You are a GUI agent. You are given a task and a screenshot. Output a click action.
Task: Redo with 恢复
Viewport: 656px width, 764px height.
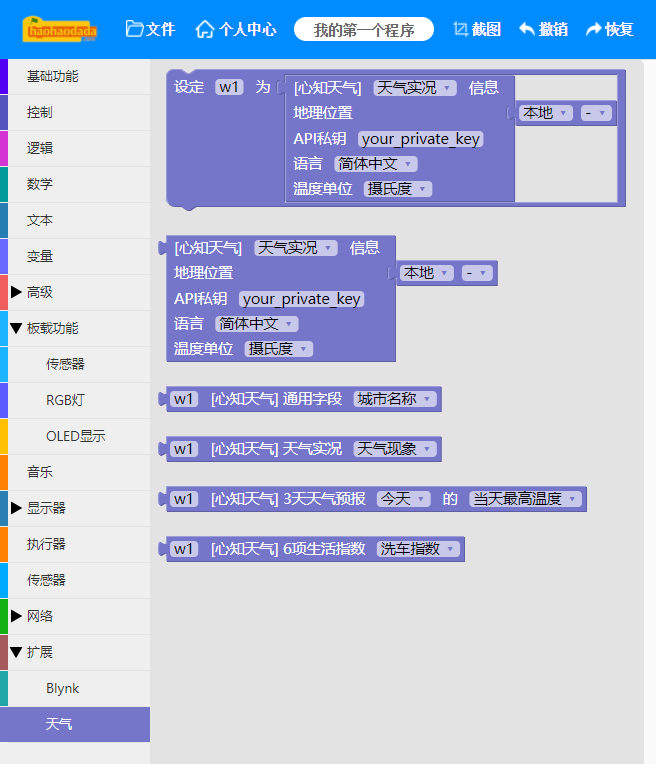click(610, 29)
